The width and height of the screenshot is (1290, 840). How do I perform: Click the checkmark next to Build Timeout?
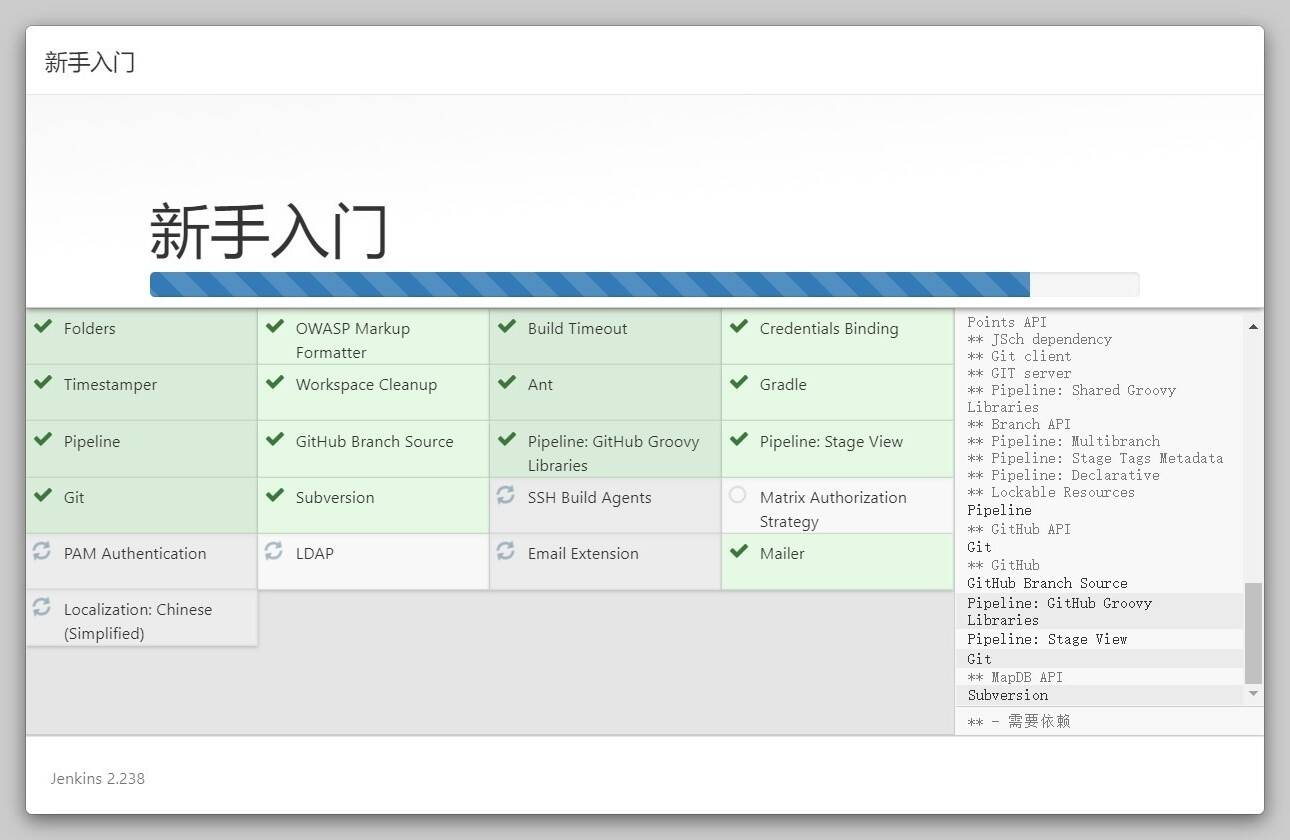tap(507, 327)
